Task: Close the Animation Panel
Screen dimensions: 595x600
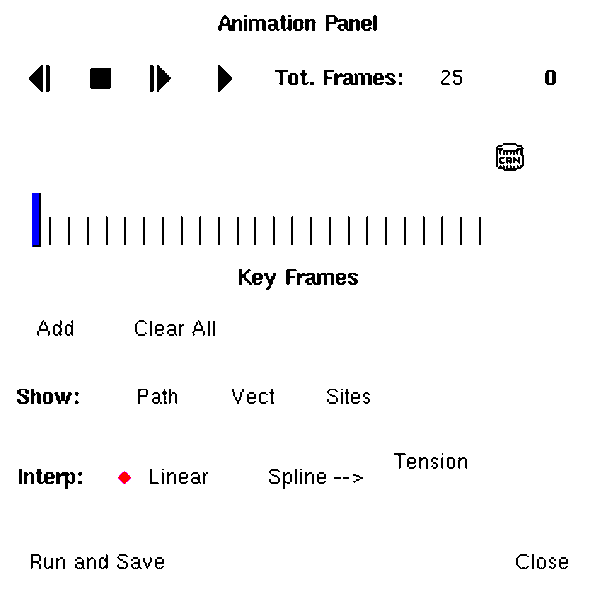Action: [542, 562]
